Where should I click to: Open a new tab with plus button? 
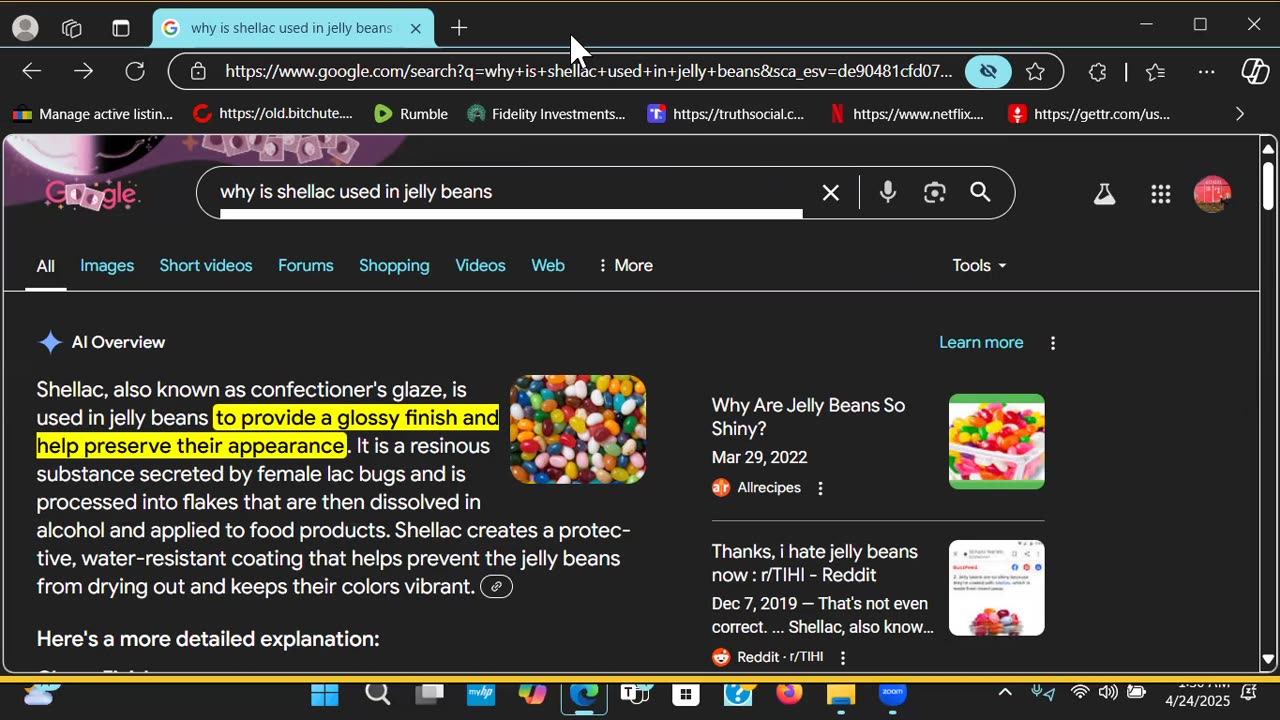pyautogui.click(x=459, y=28)
